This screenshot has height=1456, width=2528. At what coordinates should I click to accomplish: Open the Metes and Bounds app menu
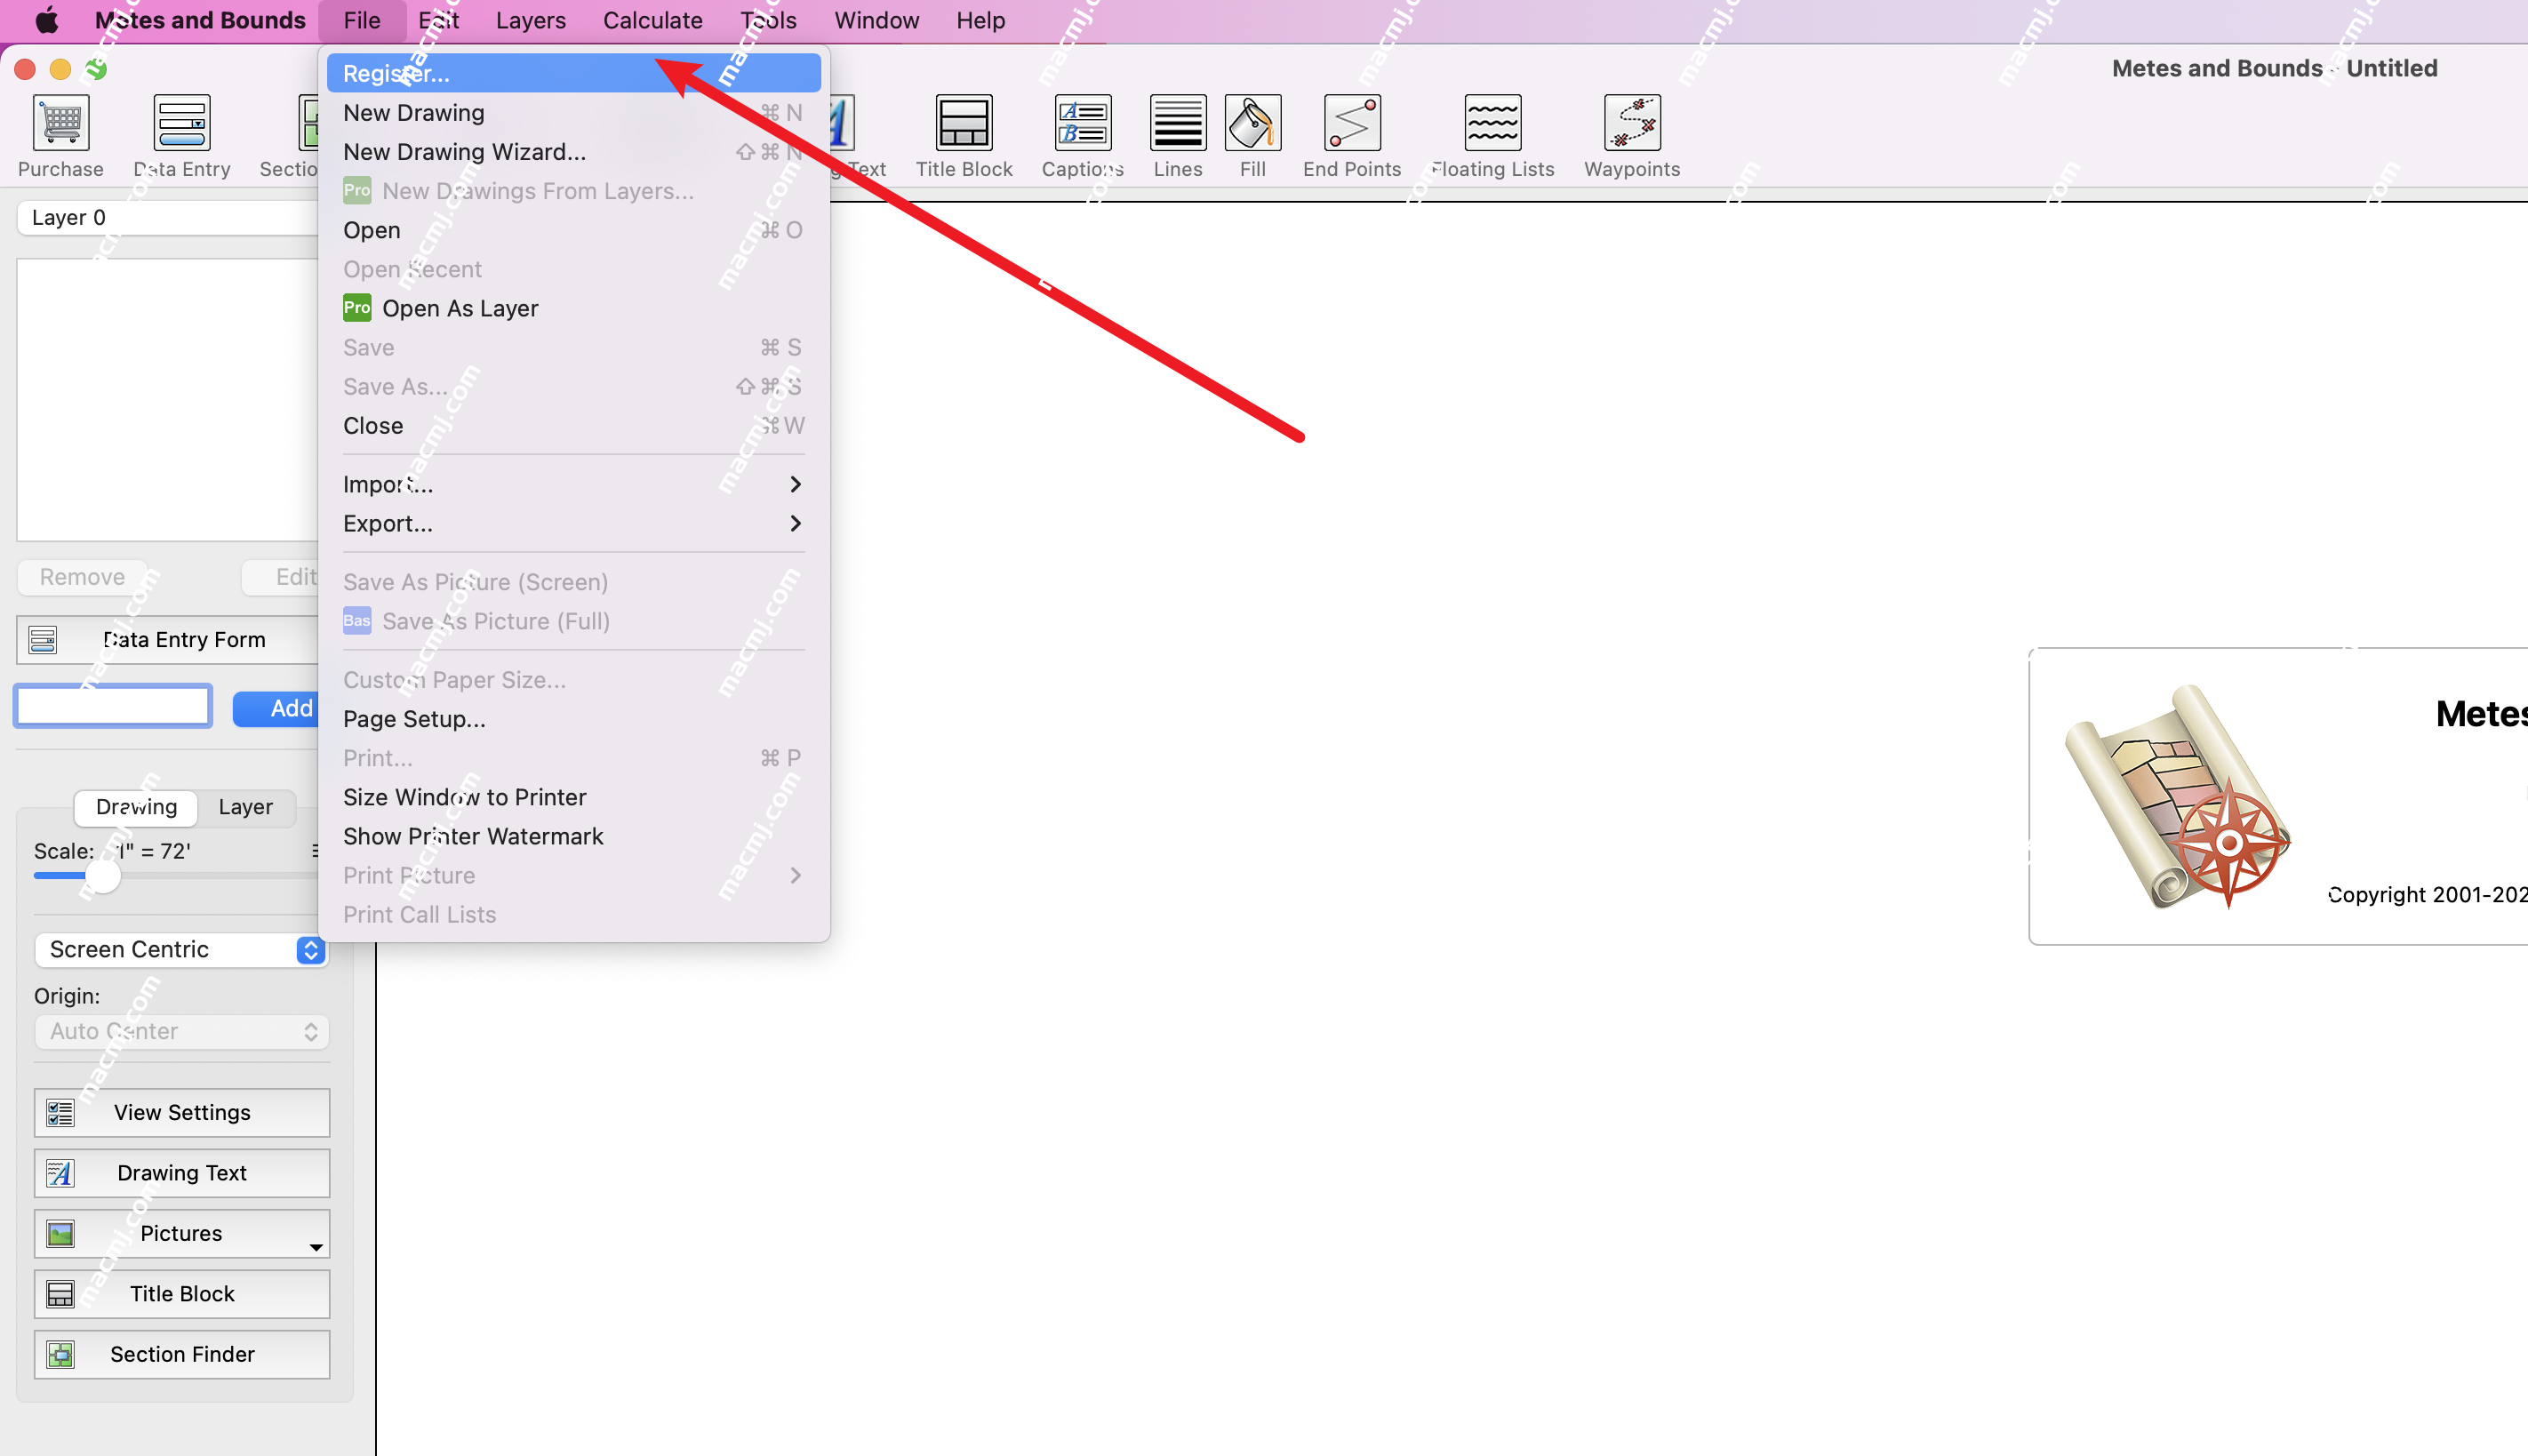pyautogui.click(x=200, y=20)
